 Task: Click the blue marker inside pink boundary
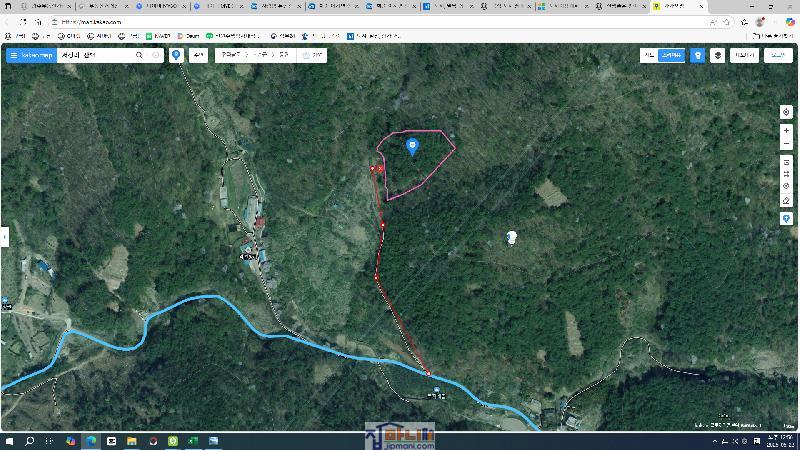click(412, 147)
